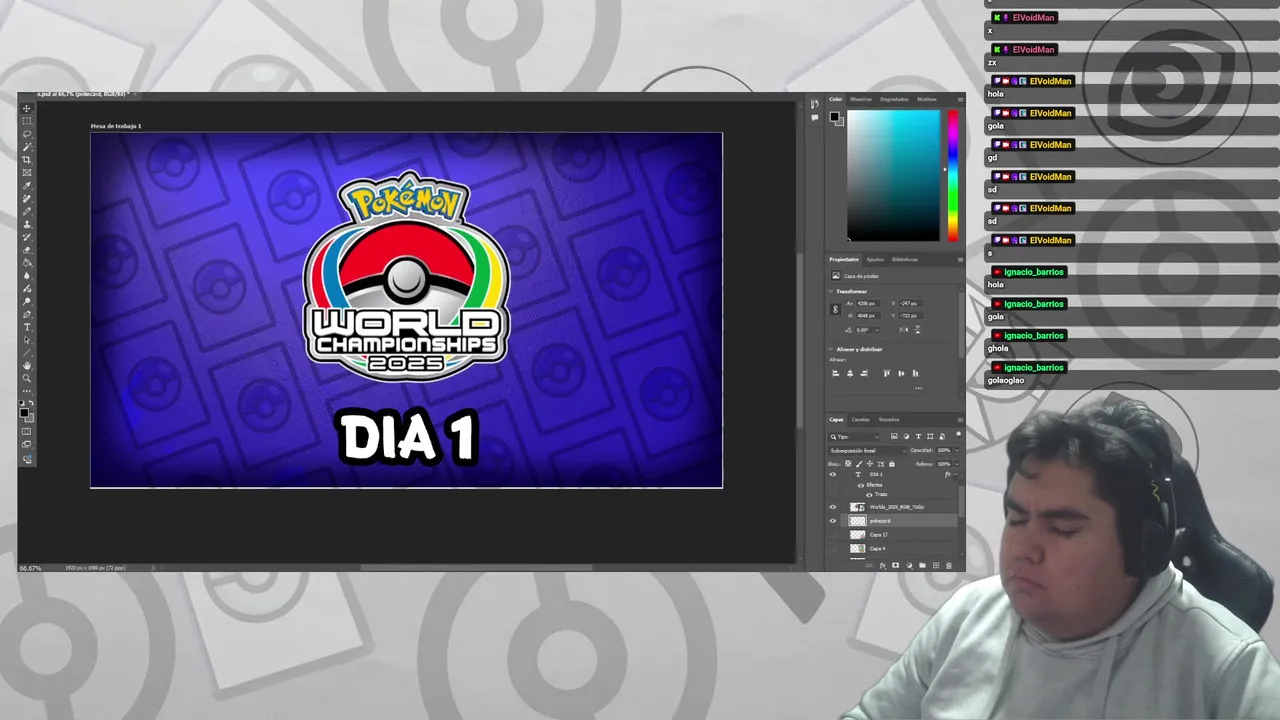
Task: Click the link width and height button
Action: click(835, 309)
